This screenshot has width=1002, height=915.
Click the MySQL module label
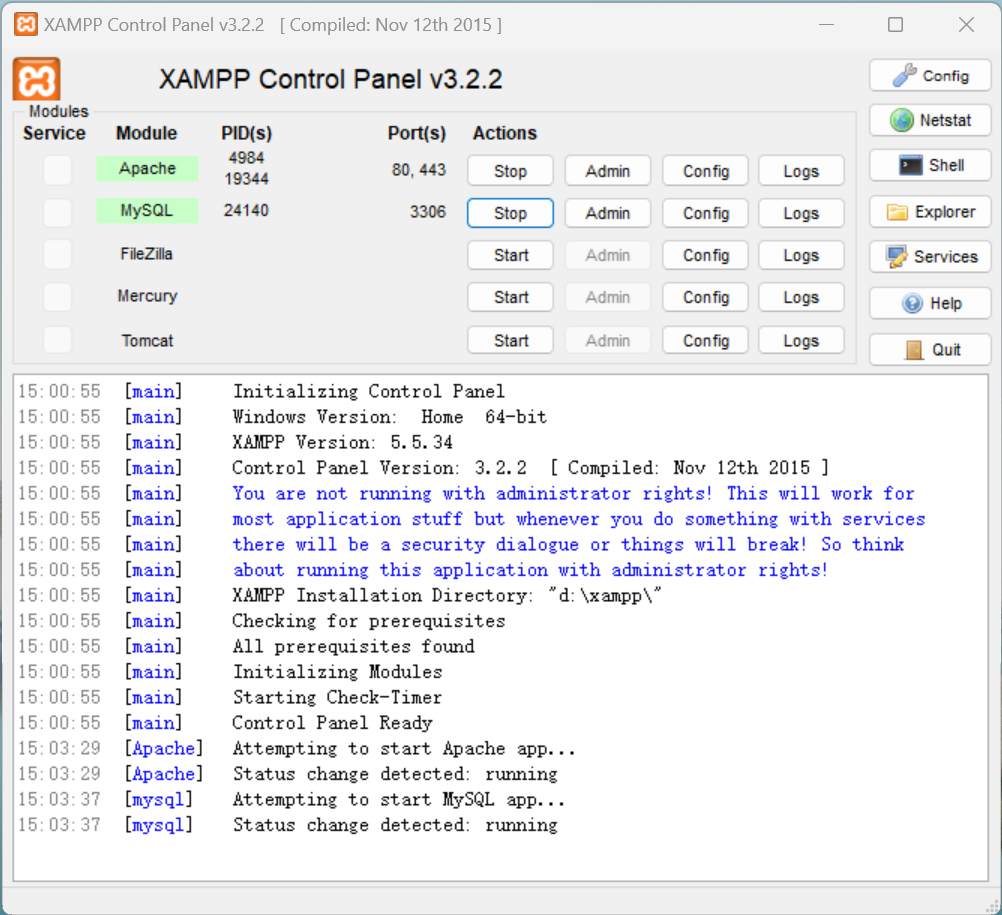147,210
